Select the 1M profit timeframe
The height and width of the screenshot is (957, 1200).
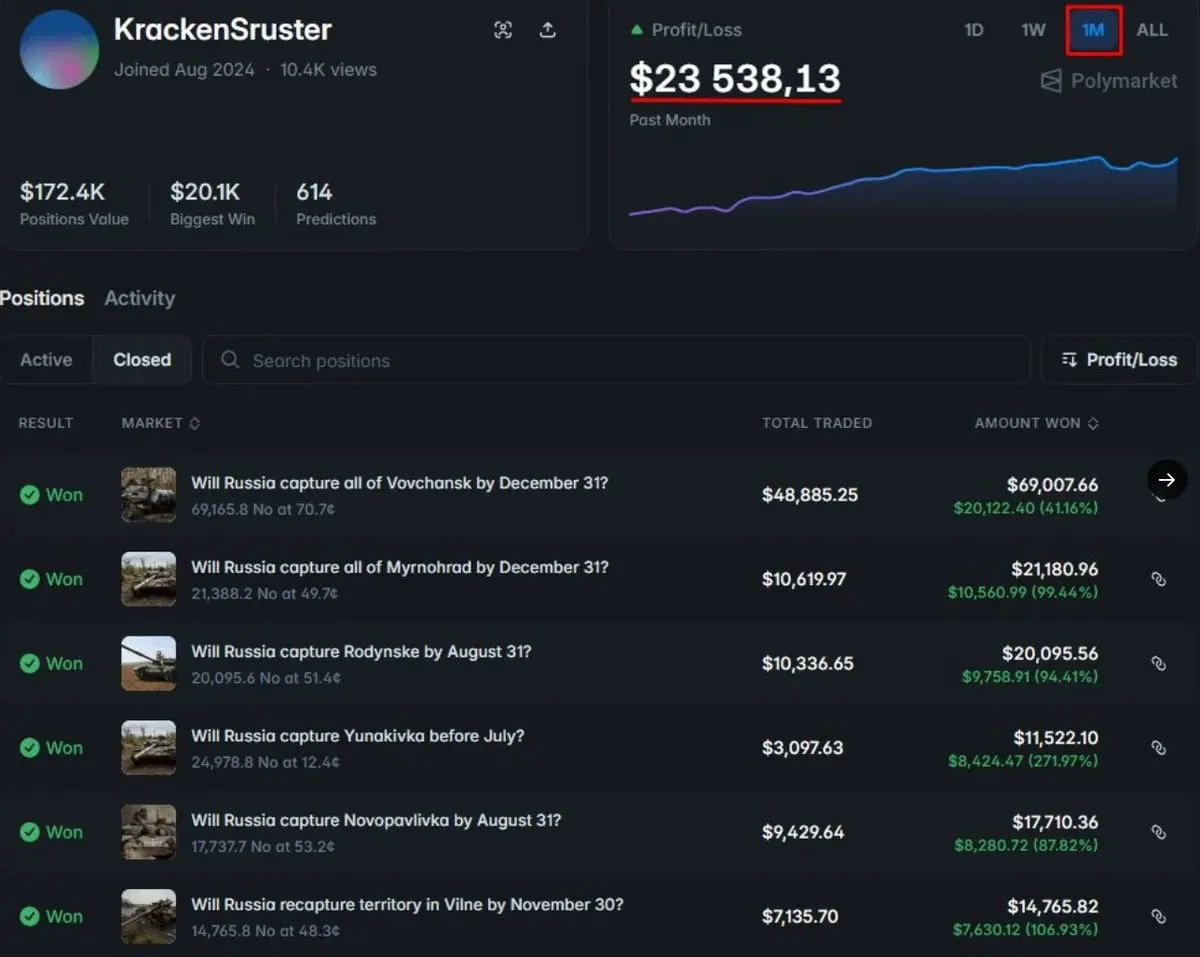pos(1093,30)
